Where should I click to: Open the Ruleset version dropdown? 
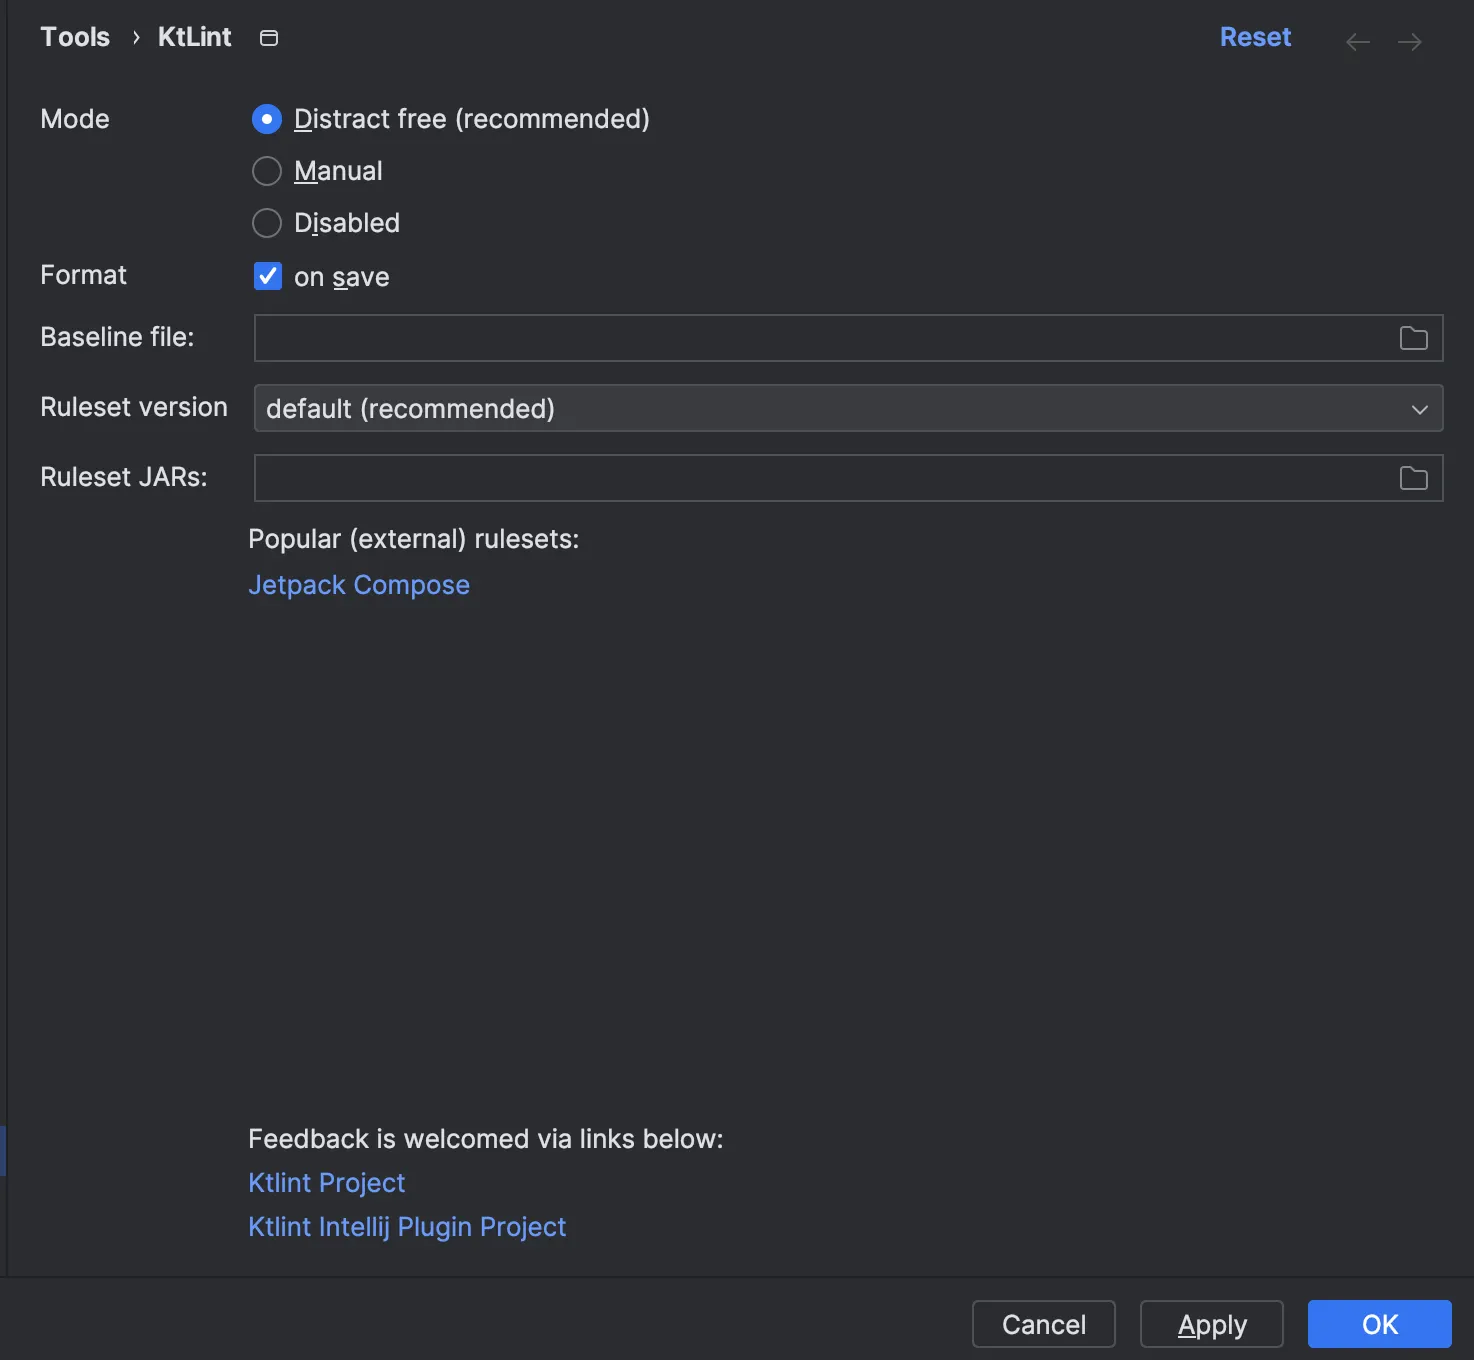847,408
